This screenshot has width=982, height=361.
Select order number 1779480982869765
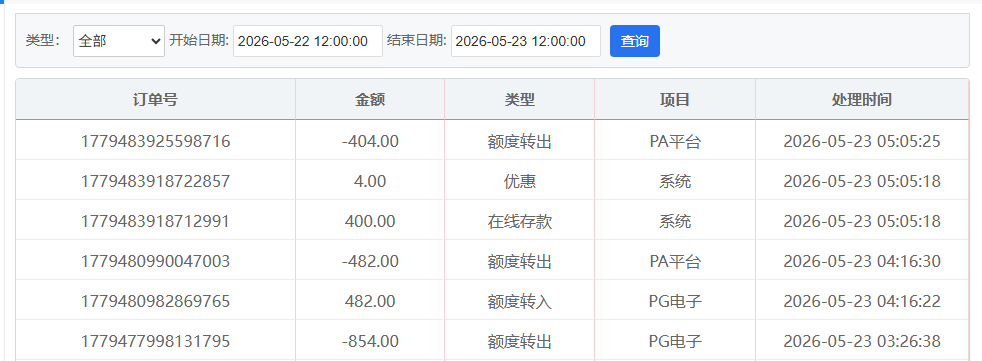tap(155, 301)
